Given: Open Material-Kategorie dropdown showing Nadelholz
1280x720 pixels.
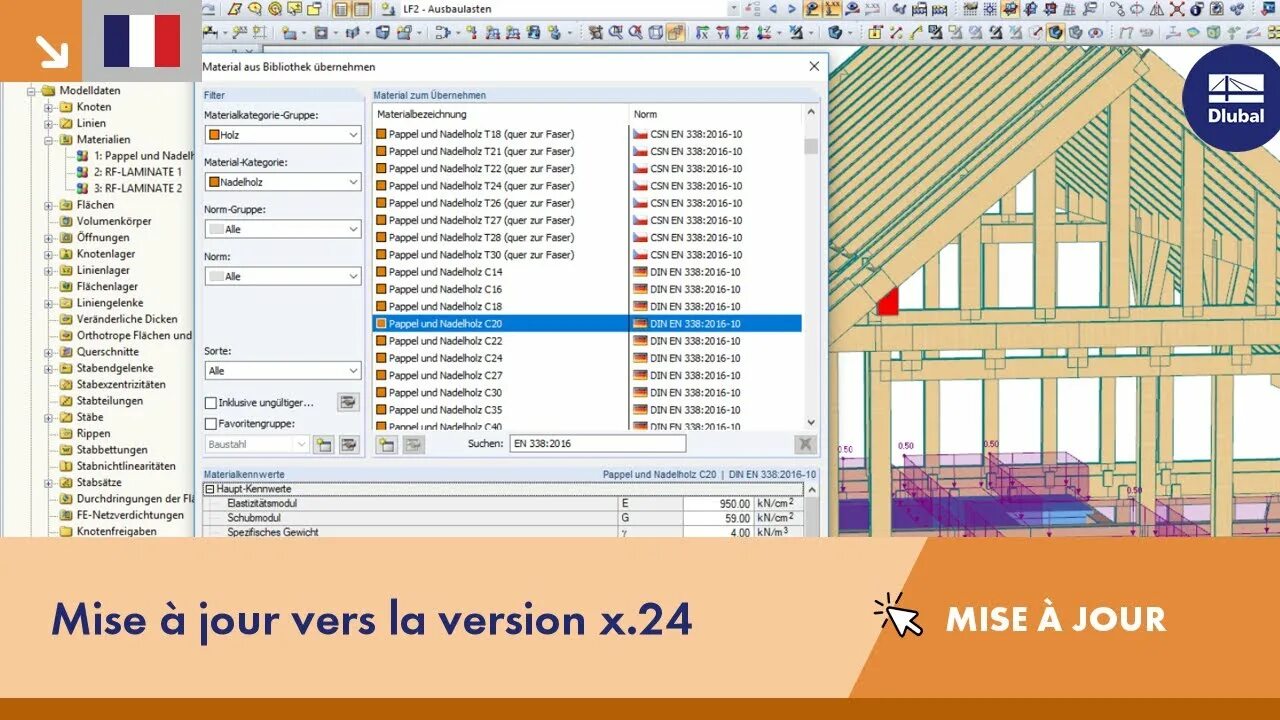Looking at the screenshot, I should click(283, 182).
